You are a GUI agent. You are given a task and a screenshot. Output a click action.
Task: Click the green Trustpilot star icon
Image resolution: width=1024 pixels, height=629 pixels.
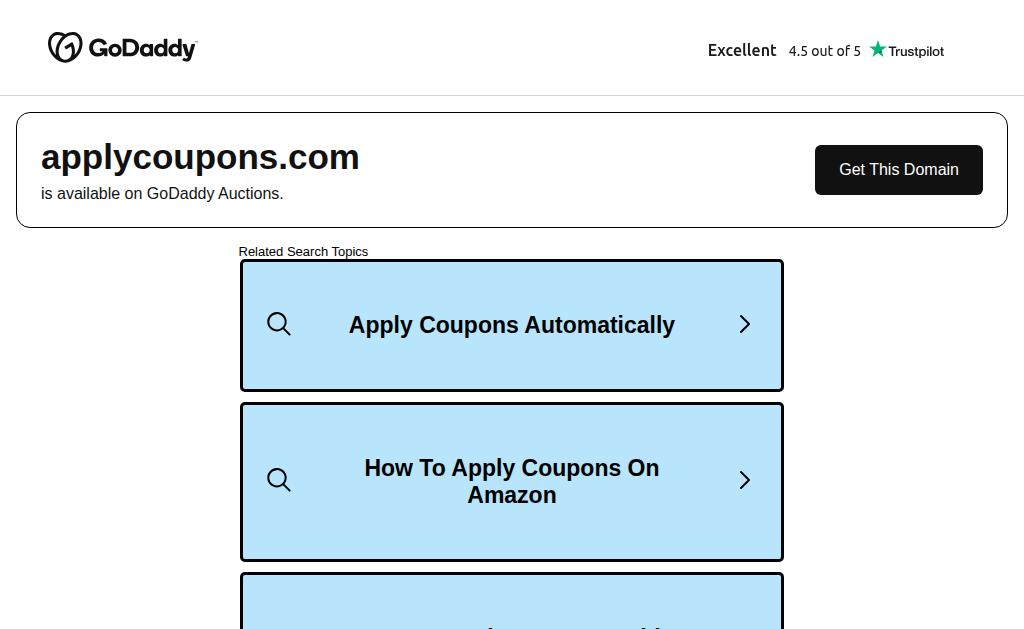click(878, 49)
